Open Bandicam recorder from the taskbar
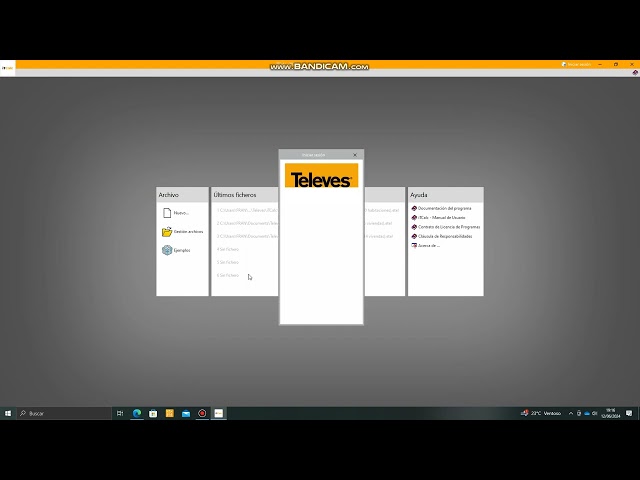Image resolution: width=640 pixels, height=480 pixels. tap(202, 413)
